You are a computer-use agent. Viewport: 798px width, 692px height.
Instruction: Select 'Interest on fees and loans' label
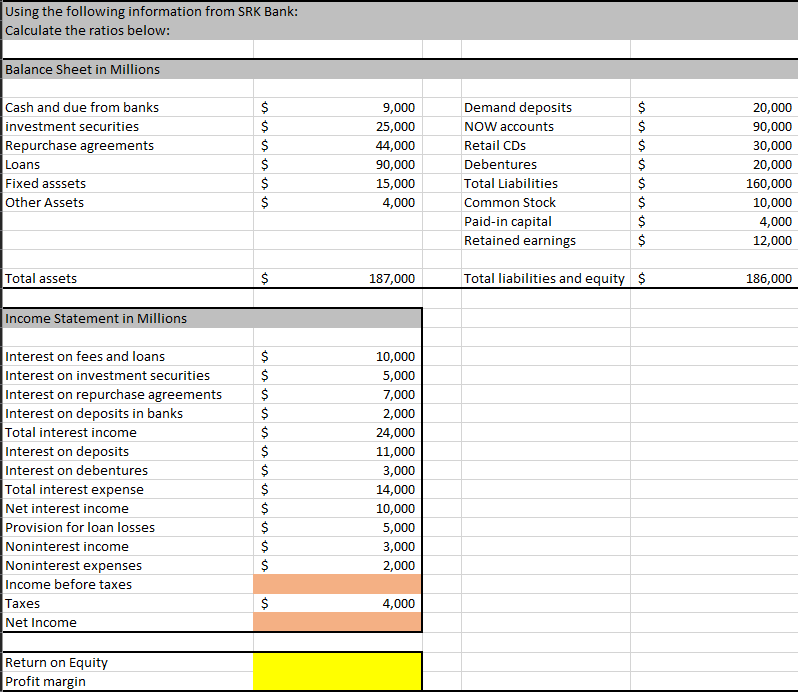[128, 356]
